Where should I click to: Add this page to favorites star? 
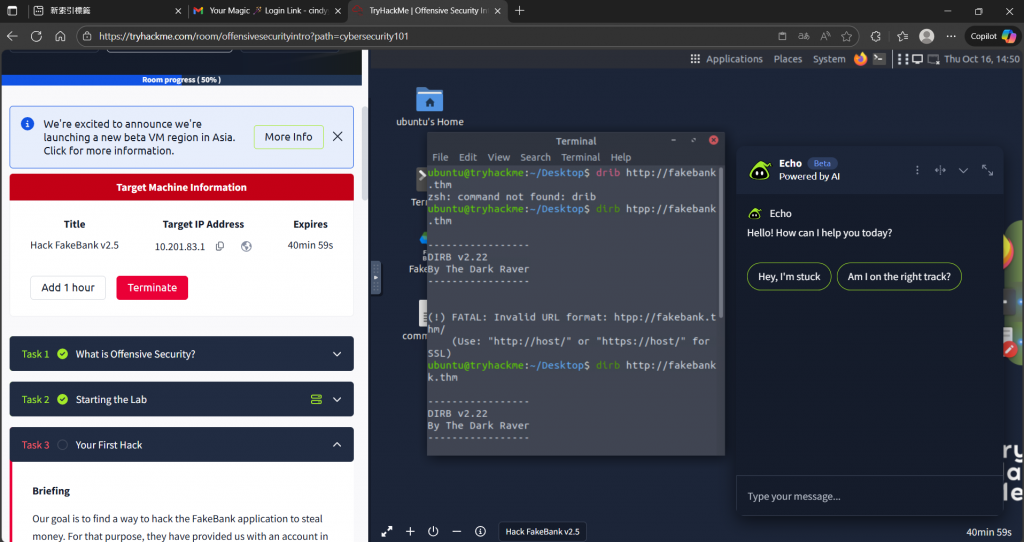pyautogui.click(x=846, y=36)
